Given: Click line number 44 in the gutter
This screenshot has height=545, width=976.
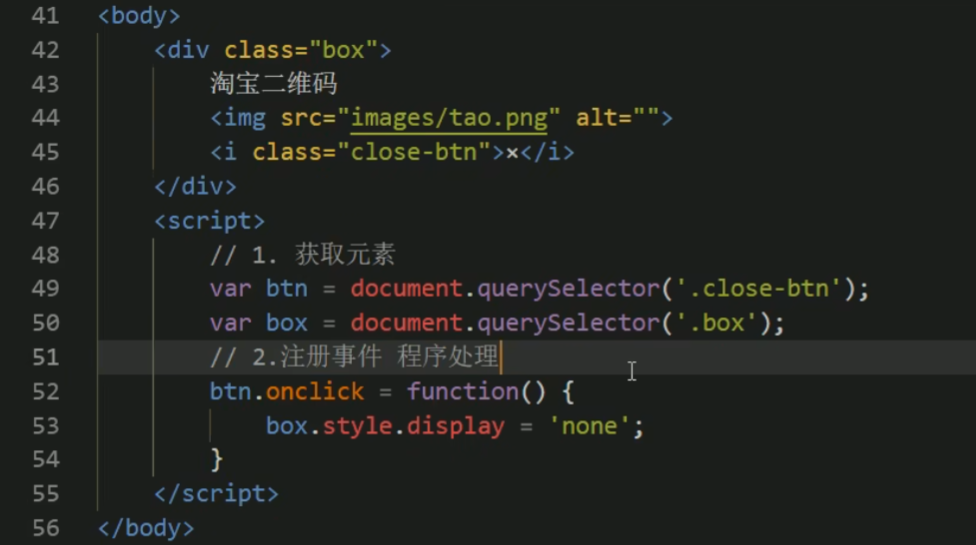Looking at the screenshot, I should [45, 118].
